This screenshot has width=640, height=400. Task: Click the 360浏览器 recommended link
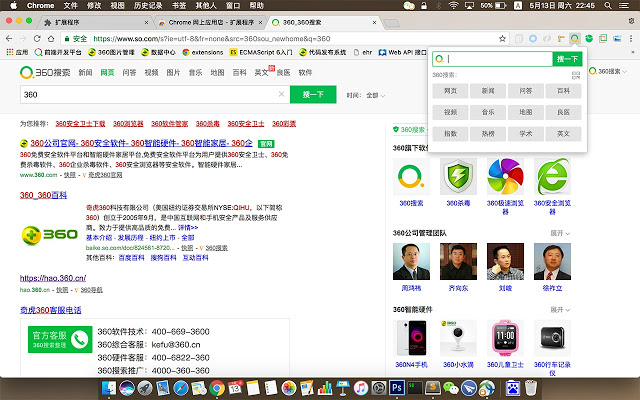click(x=128, y=124)
